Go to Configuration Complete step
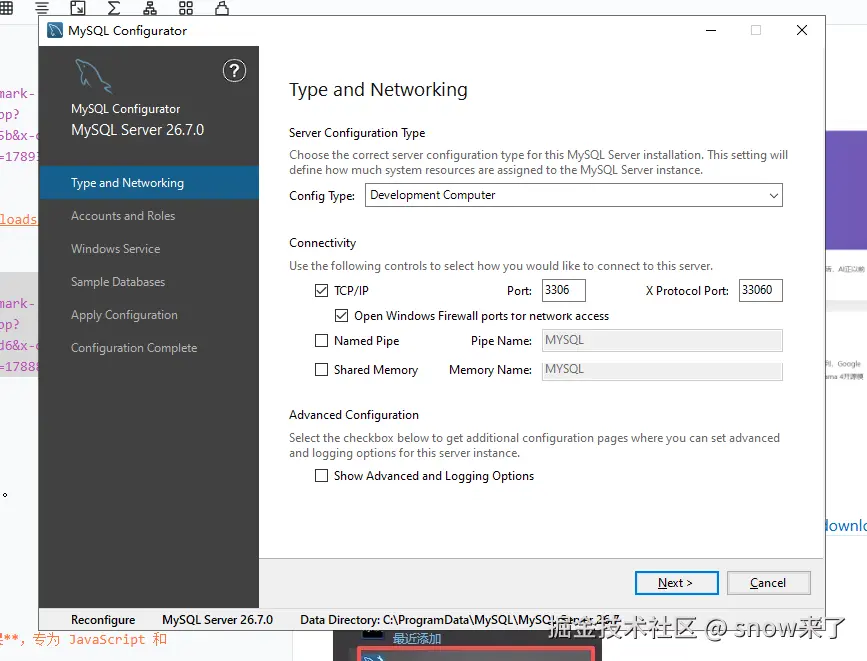Image resolution: width=867 pixels, height=661 pixels. 134,348
